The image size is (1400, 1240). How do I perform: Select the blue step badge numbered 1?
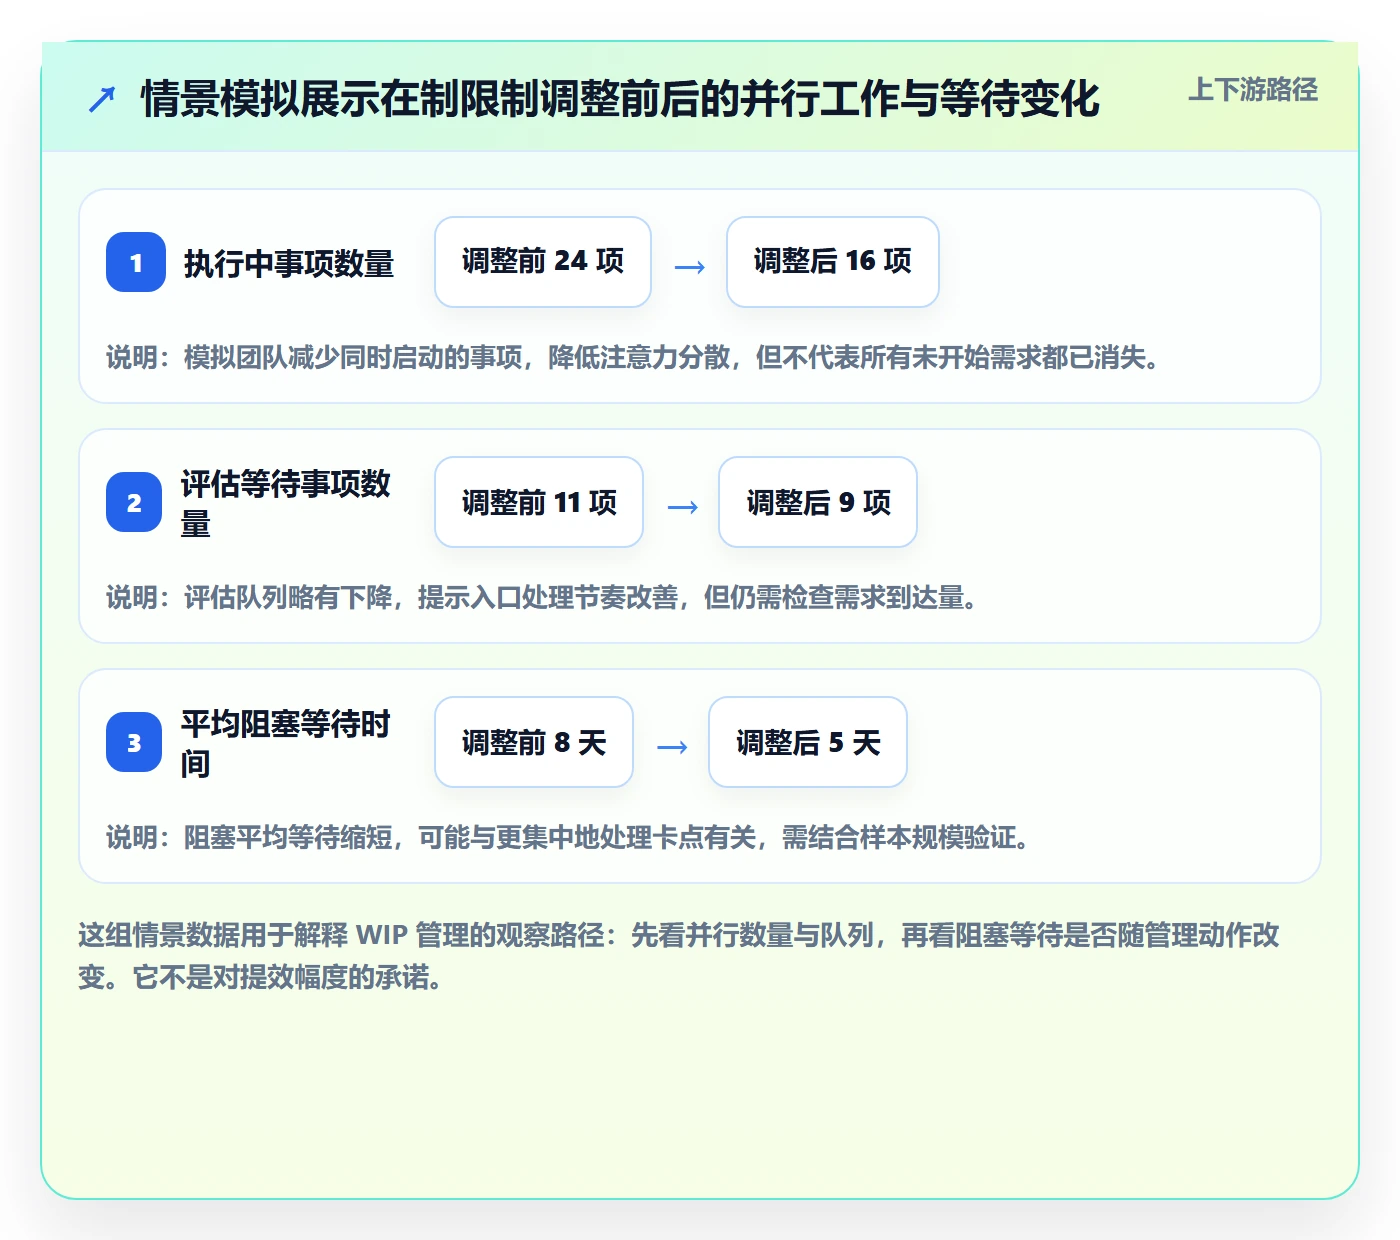[136, 262]
